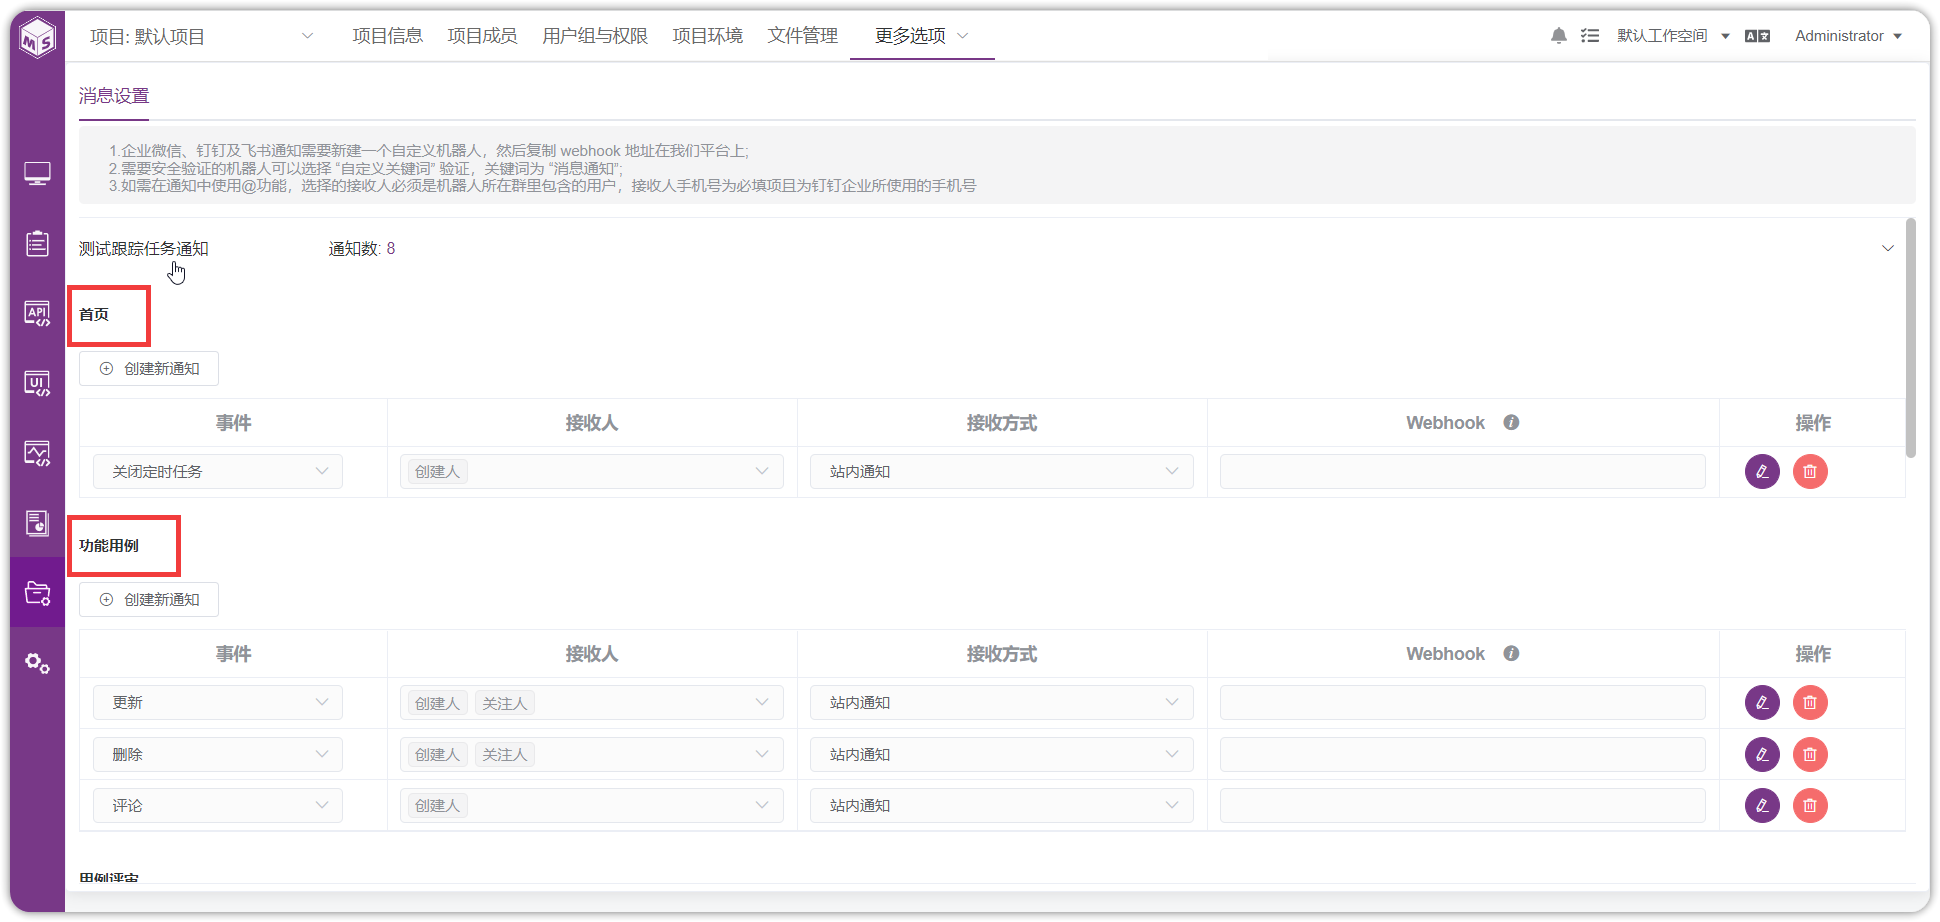
Task: Delete the 评论 notification row
Action: pyautogui.click(x=1810, y=805)
